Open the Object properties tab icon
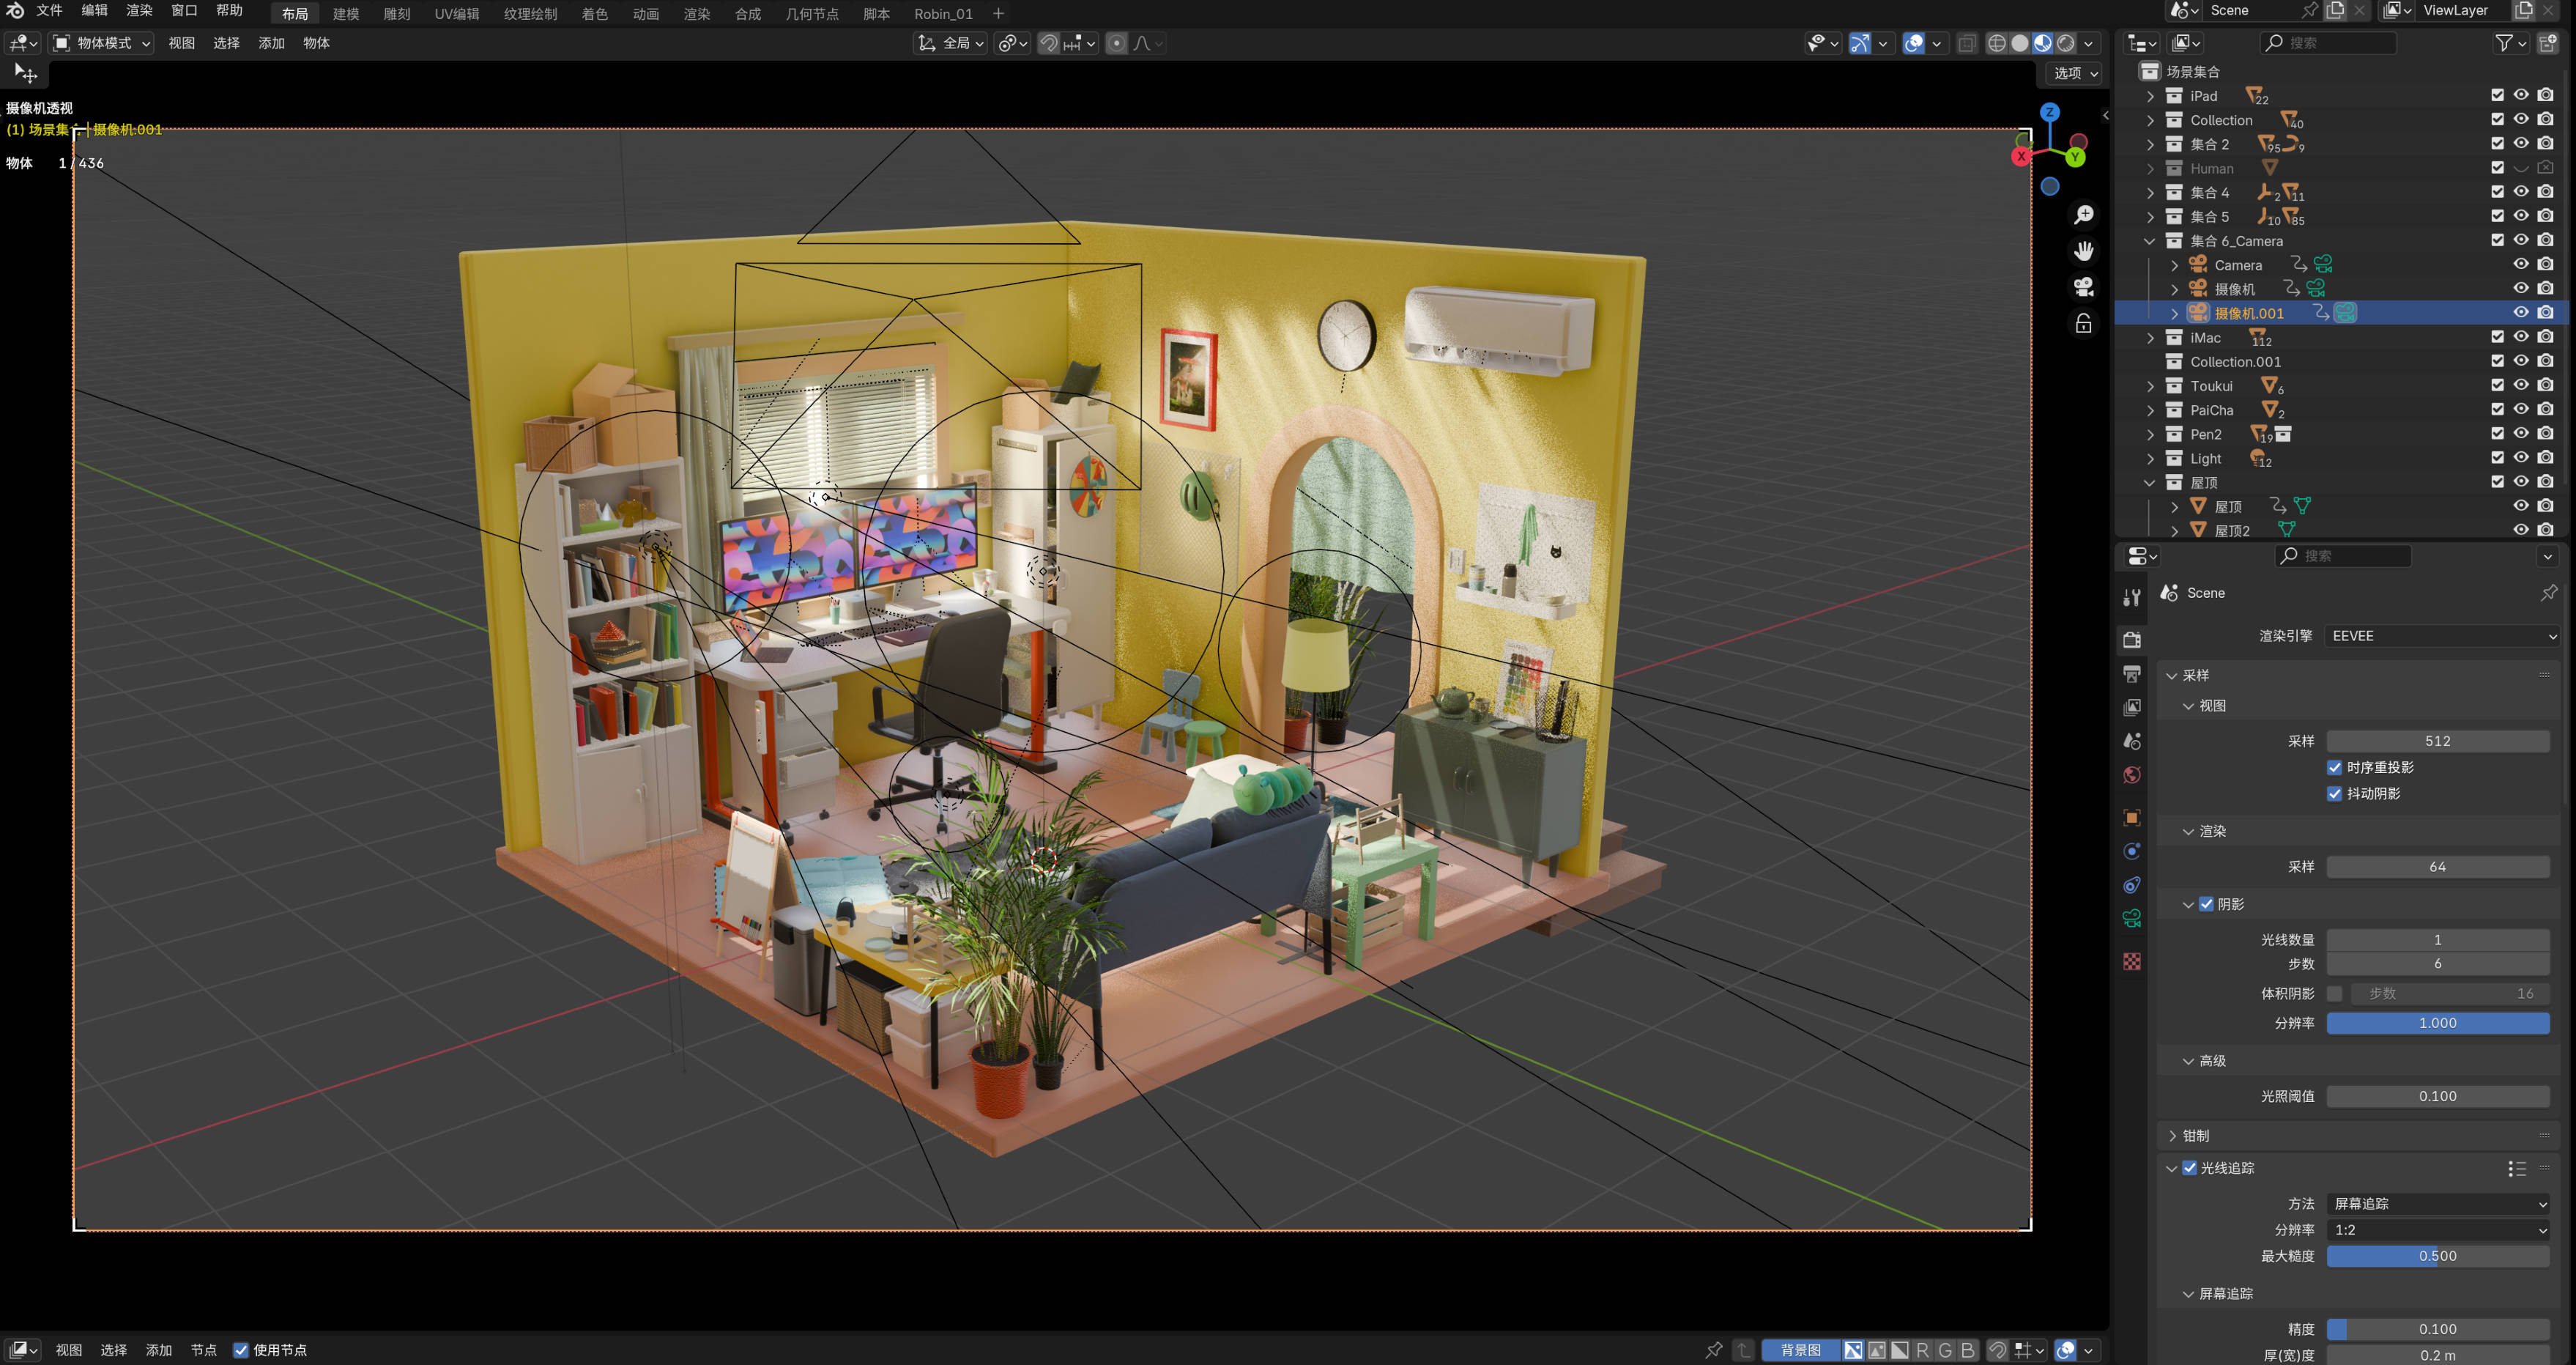 (2131, 817)
